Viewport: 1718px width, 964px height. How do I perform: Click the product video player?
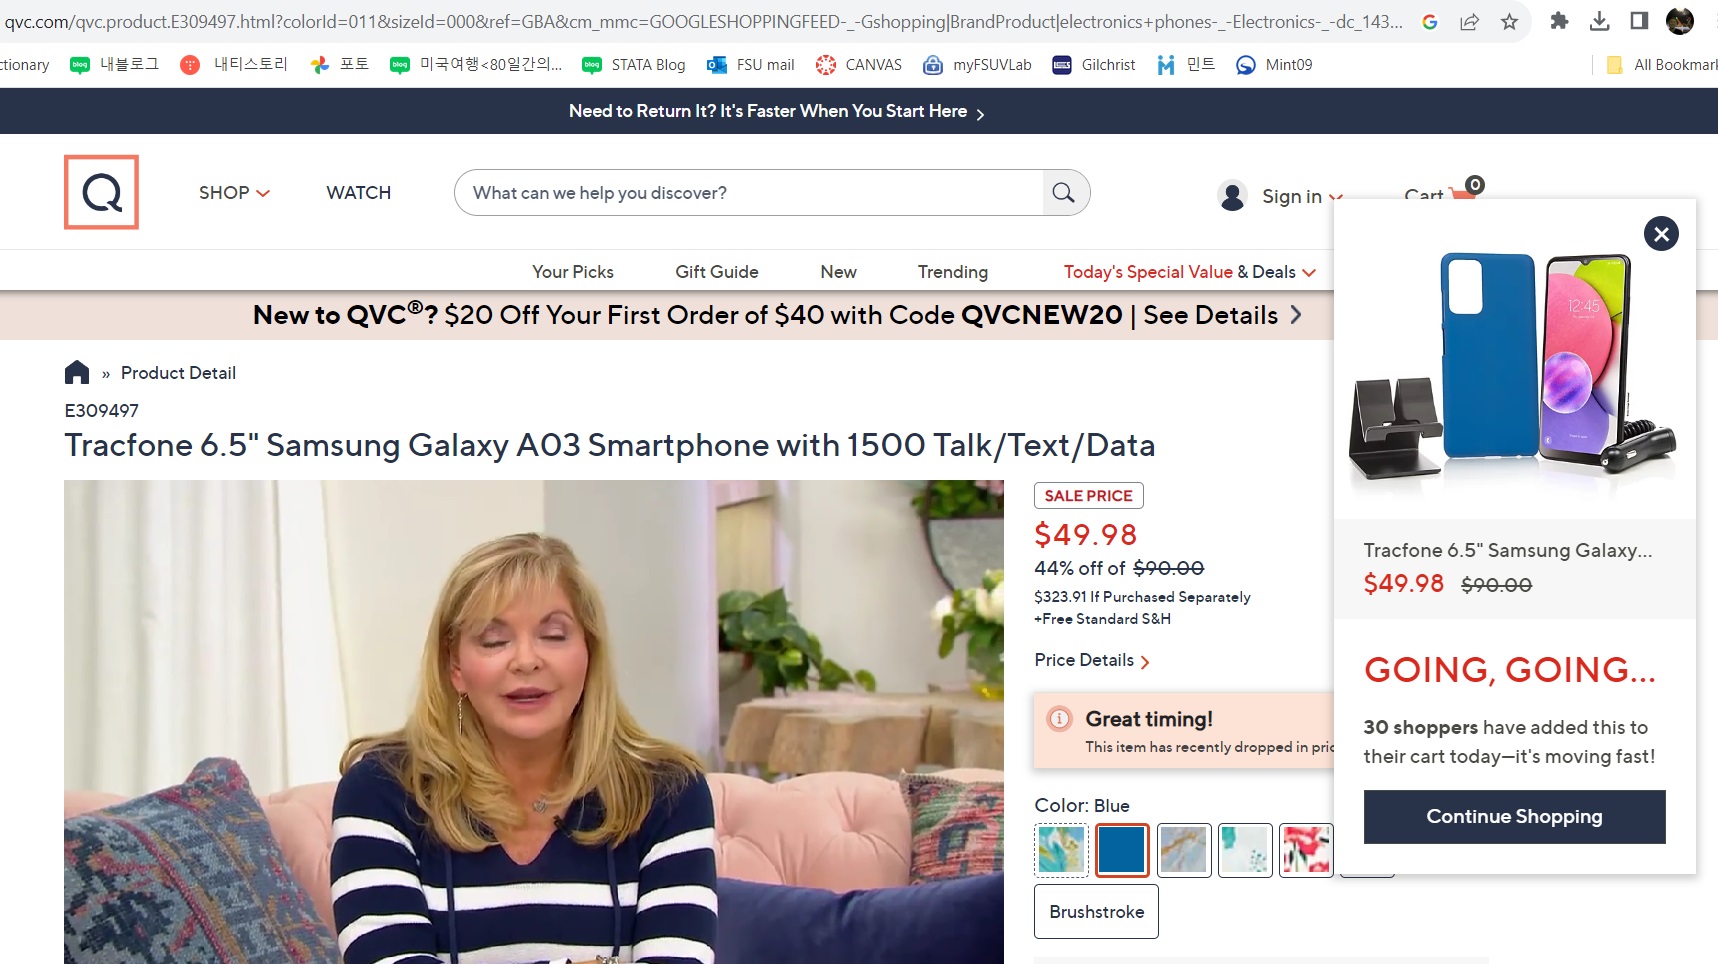click(x=534, y=722)
